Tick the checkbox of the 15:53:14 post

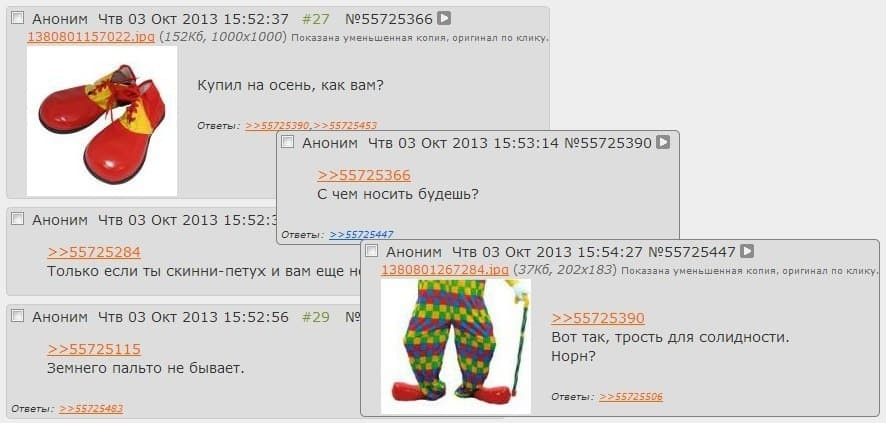[x=288, y=142]
